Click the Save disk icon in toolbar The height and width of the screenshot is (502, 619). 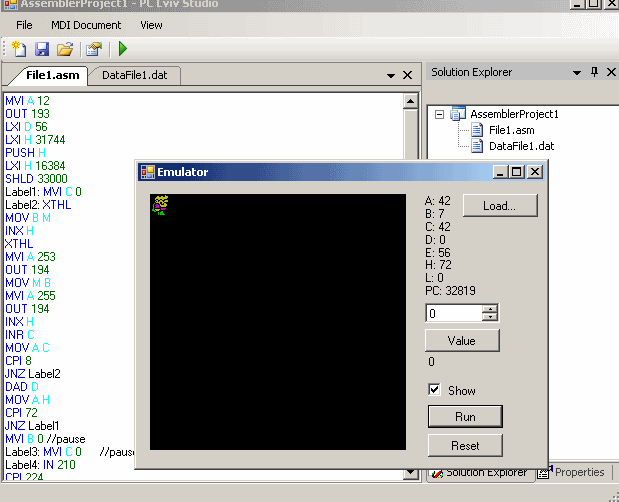pos(42,48)
